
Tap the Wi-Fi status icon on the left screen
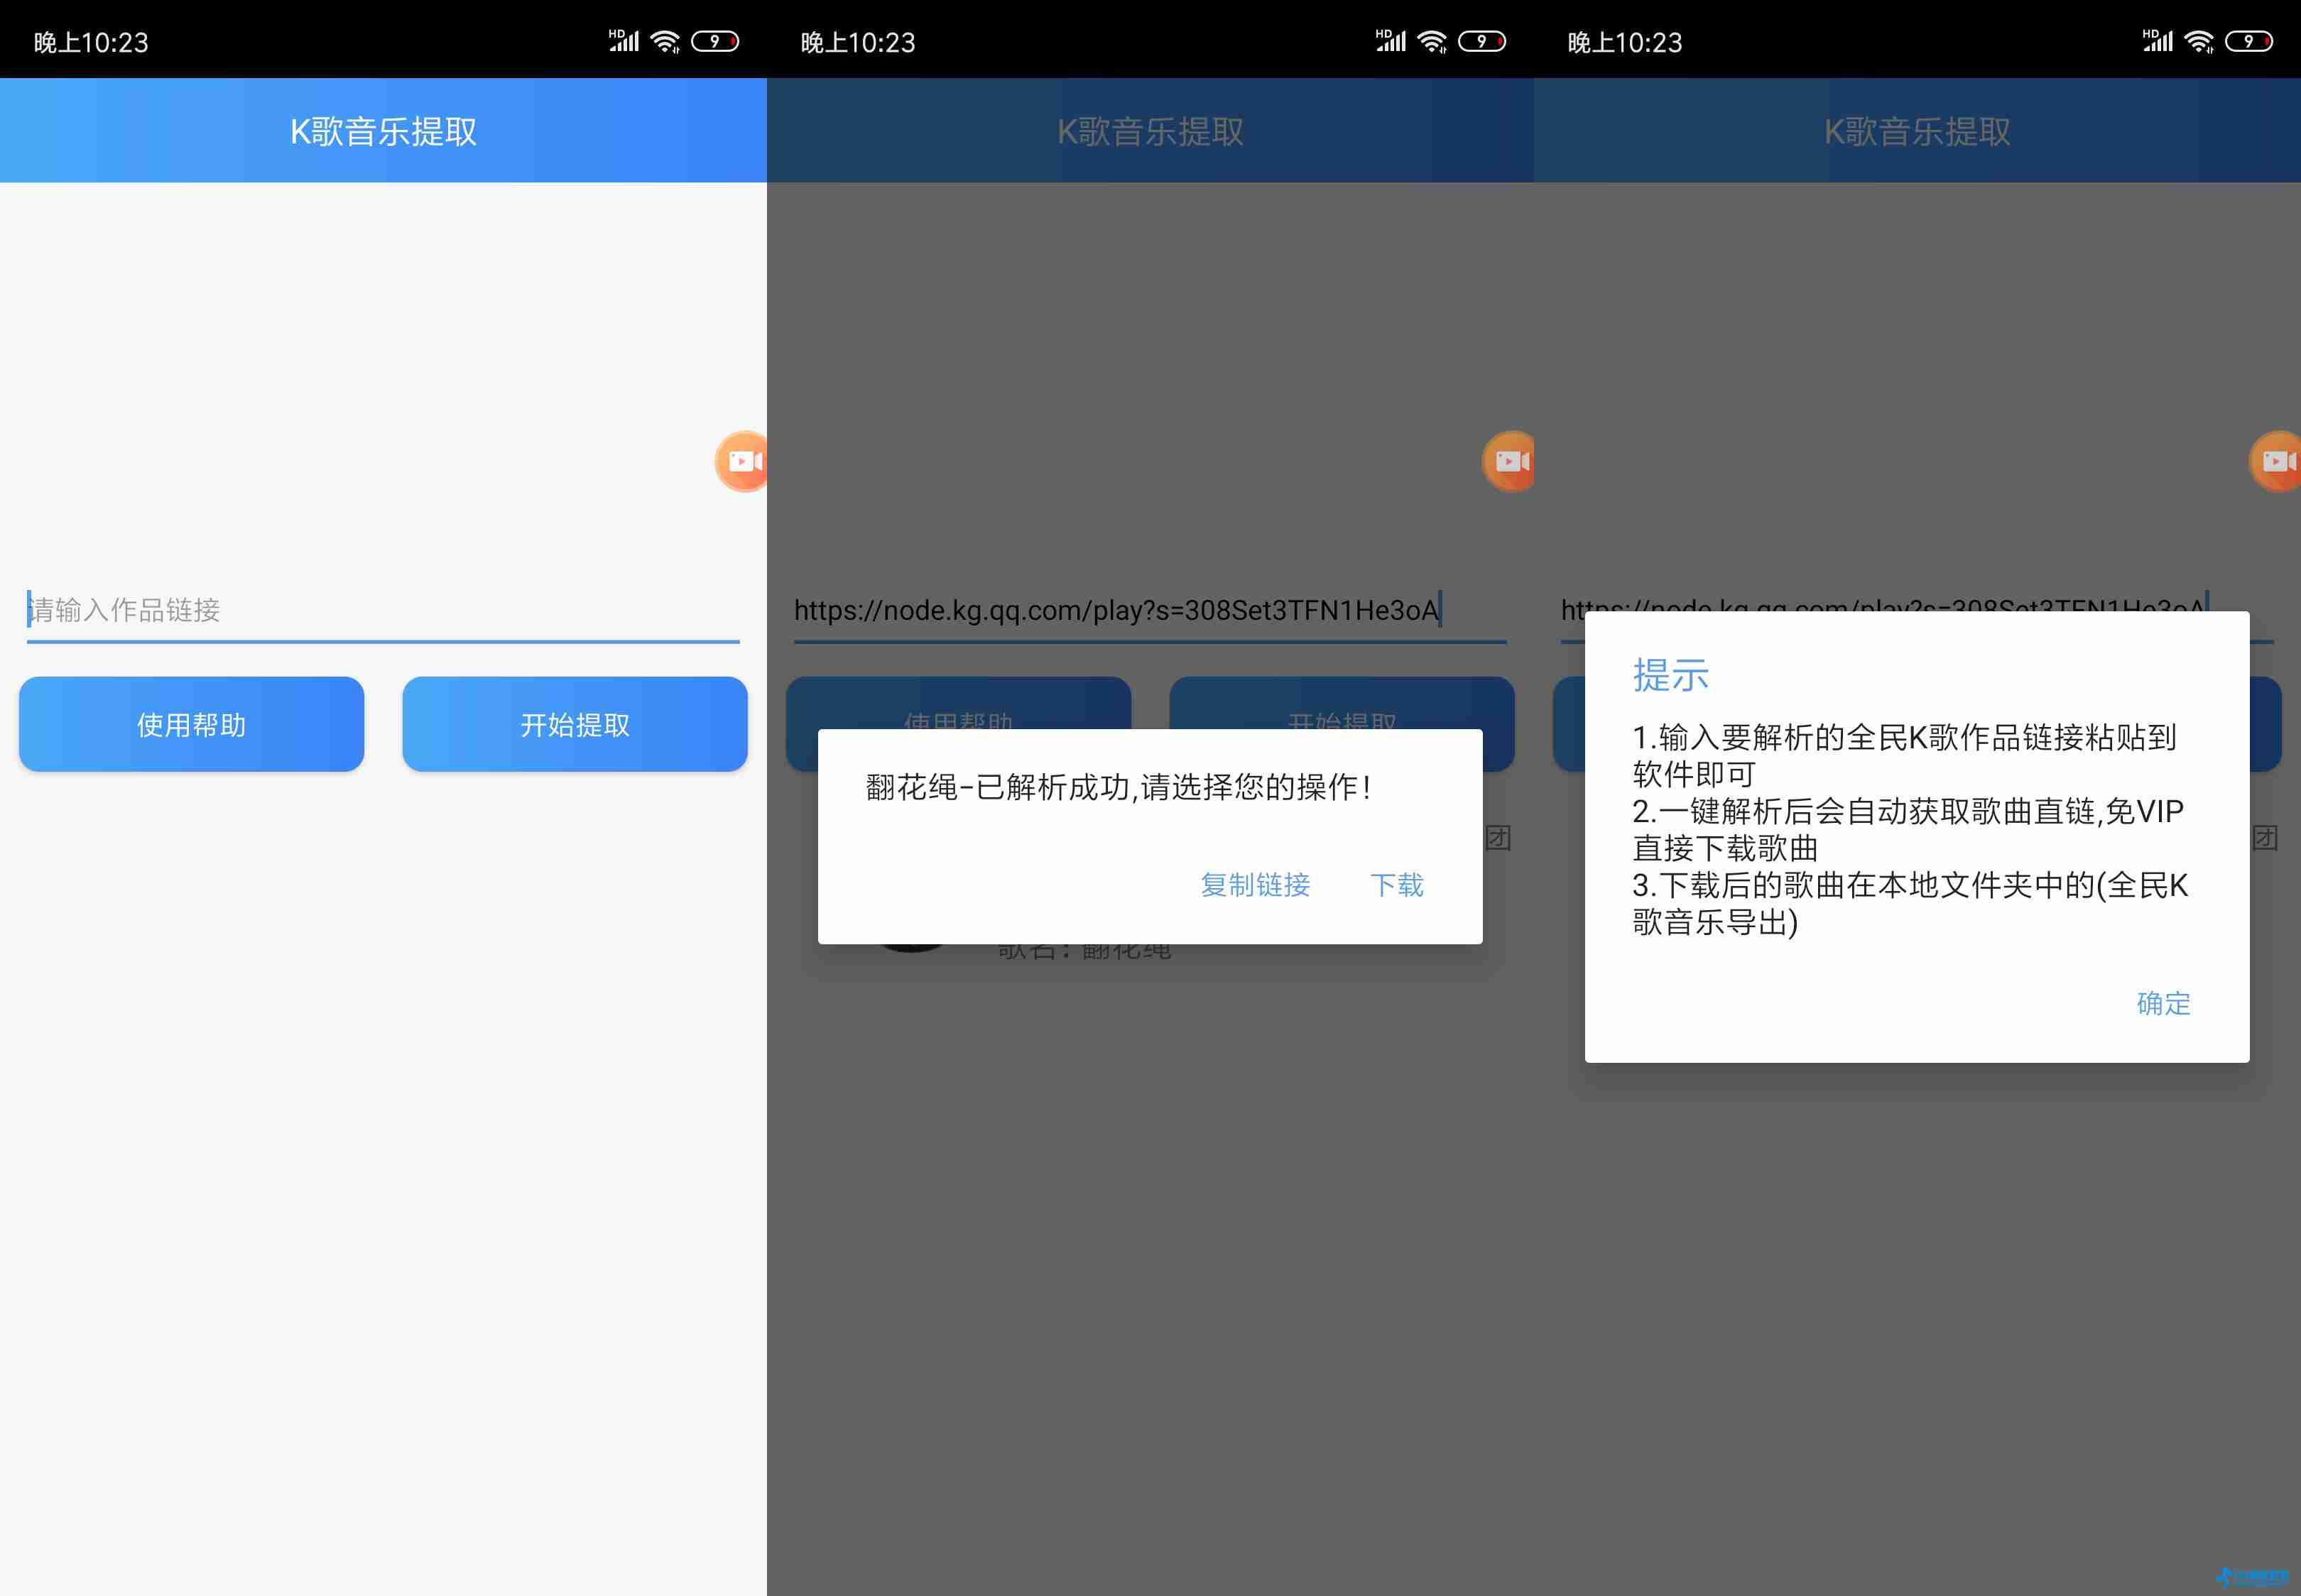[665, 41]
